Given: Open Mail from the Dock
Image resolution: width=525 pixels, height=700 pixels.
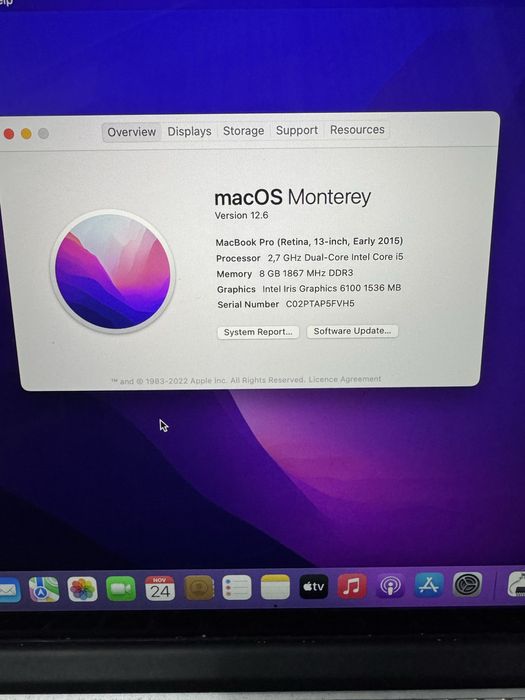Looking at the screenshot, I should [8, 590].
